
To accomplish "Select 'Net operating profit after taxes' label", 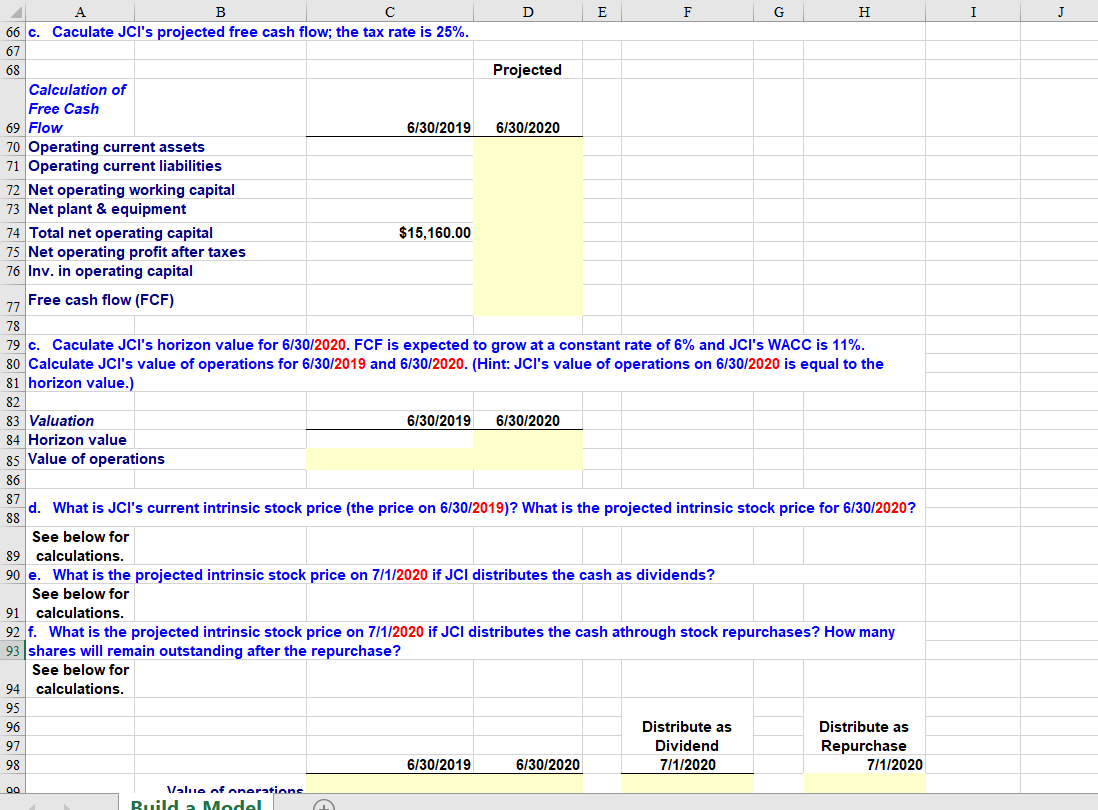I will (x=137, y=252).
